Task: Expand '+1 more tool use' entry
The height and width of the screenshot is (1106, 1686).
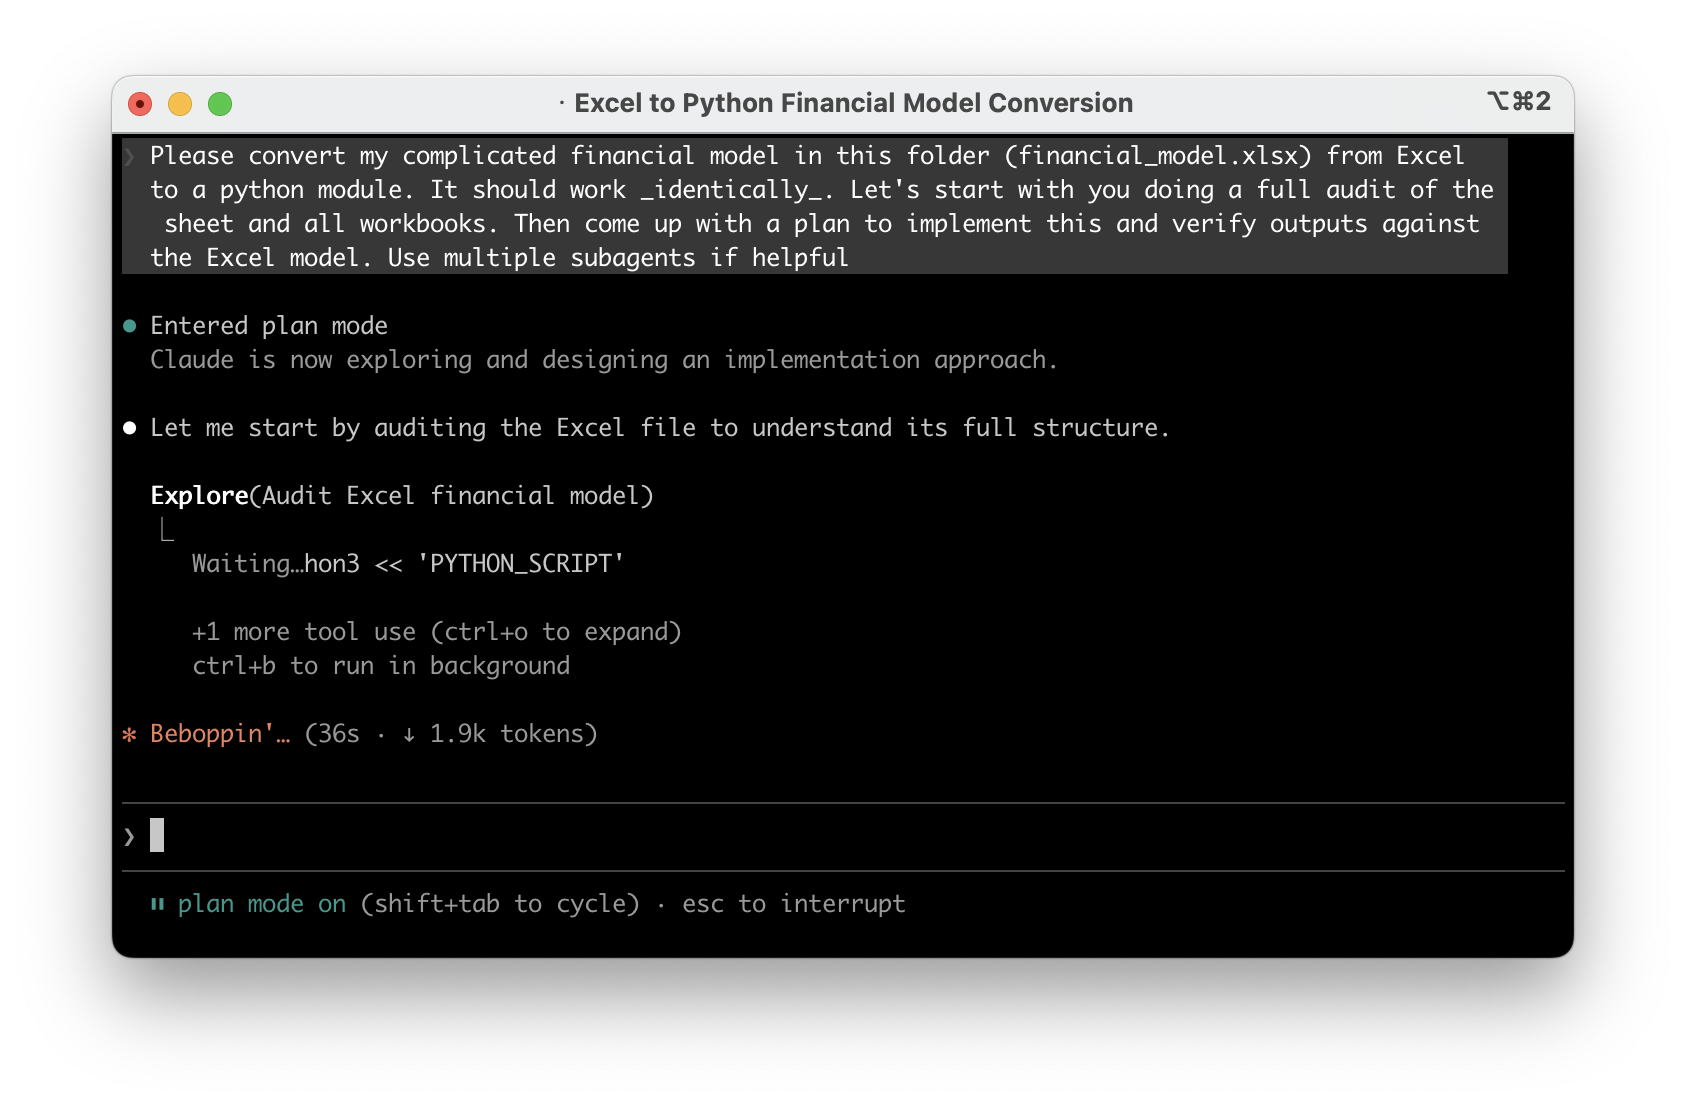Action: click(x=437, y=631)
